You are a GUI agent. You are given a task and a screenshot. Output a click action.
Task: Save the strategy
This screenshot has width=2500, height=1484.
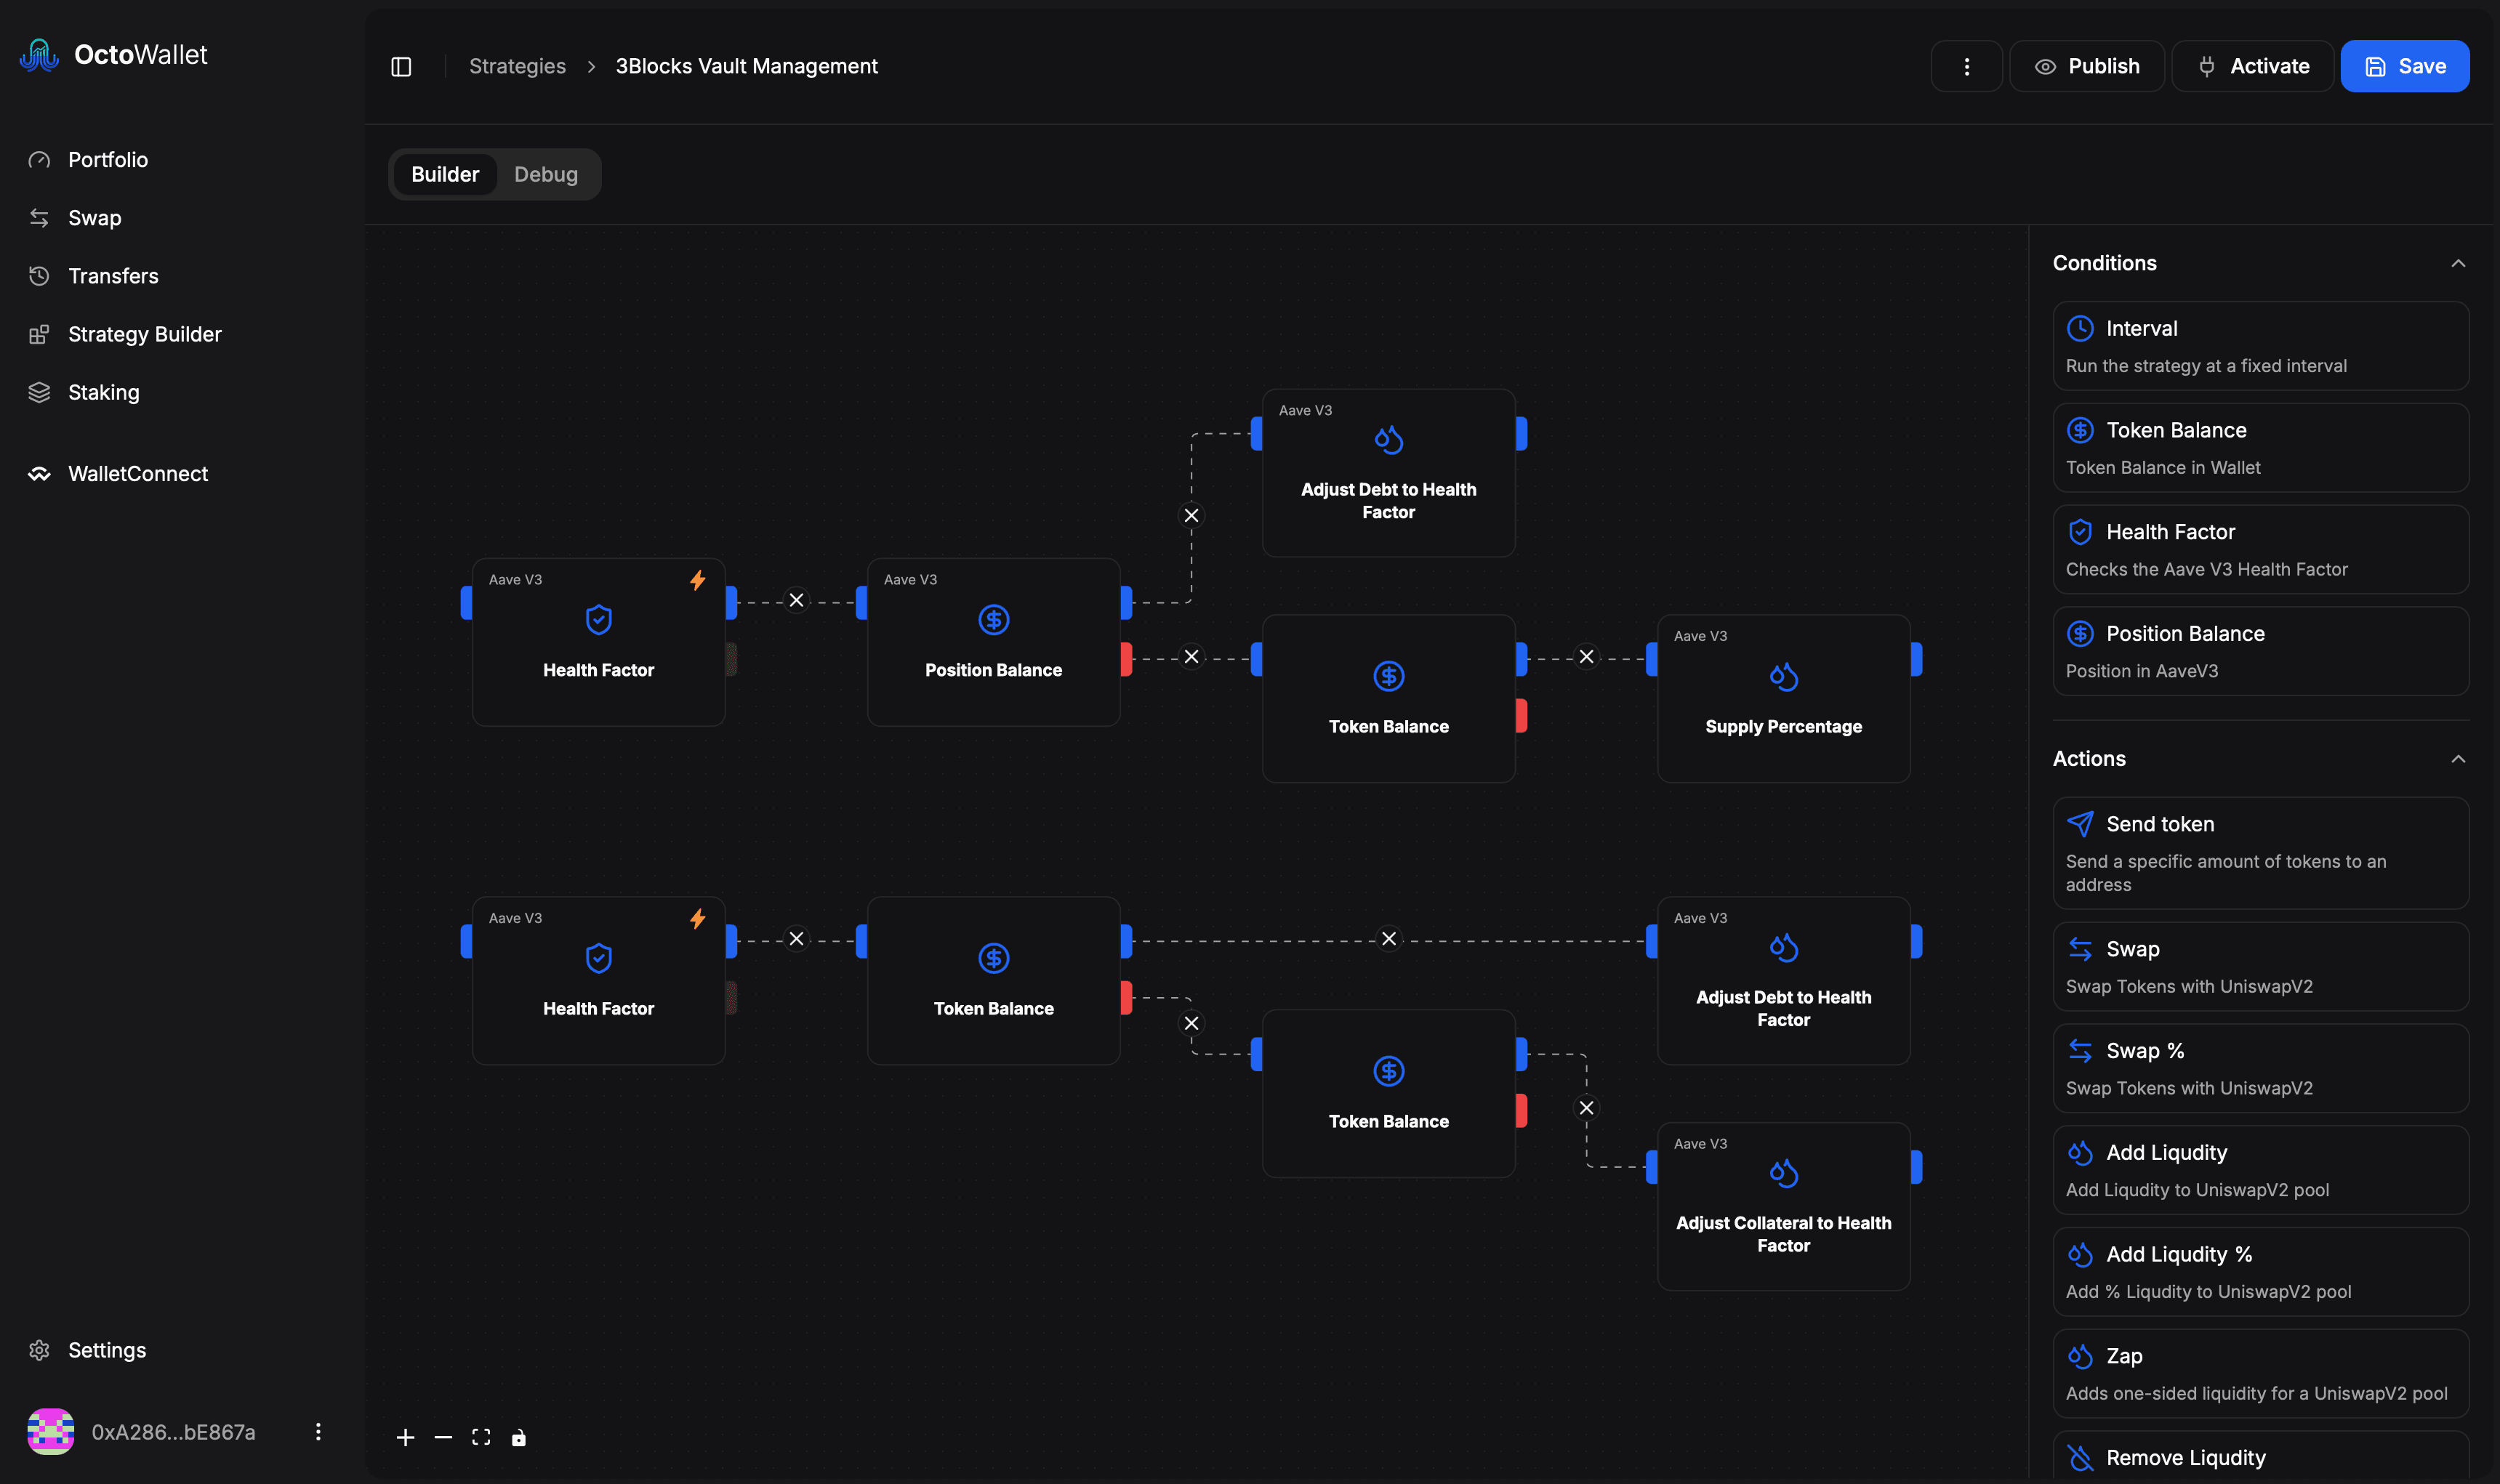coord(2404,66)
